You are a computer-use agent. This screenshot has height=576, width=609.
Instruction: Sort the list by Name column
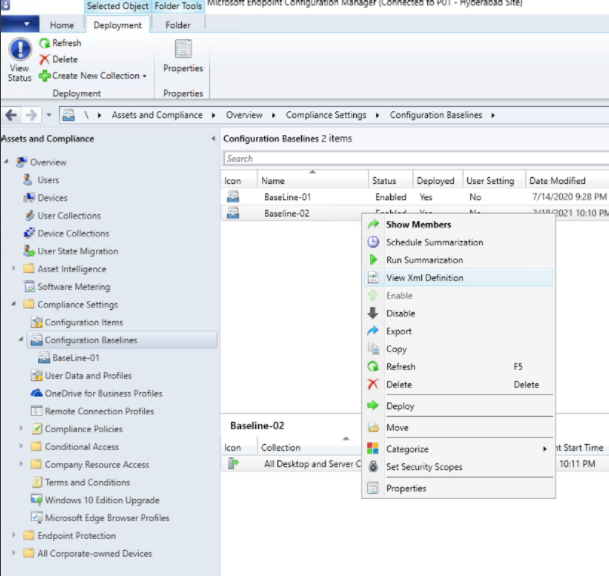[x=312, y=181]
